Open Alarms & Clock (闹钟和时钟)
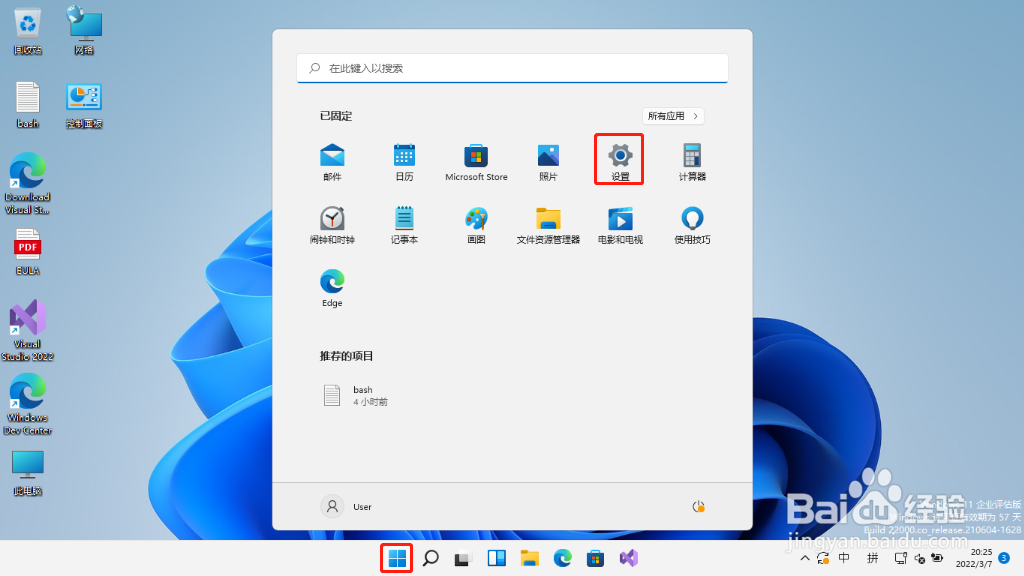The image size is (1024, 576). 332,225
